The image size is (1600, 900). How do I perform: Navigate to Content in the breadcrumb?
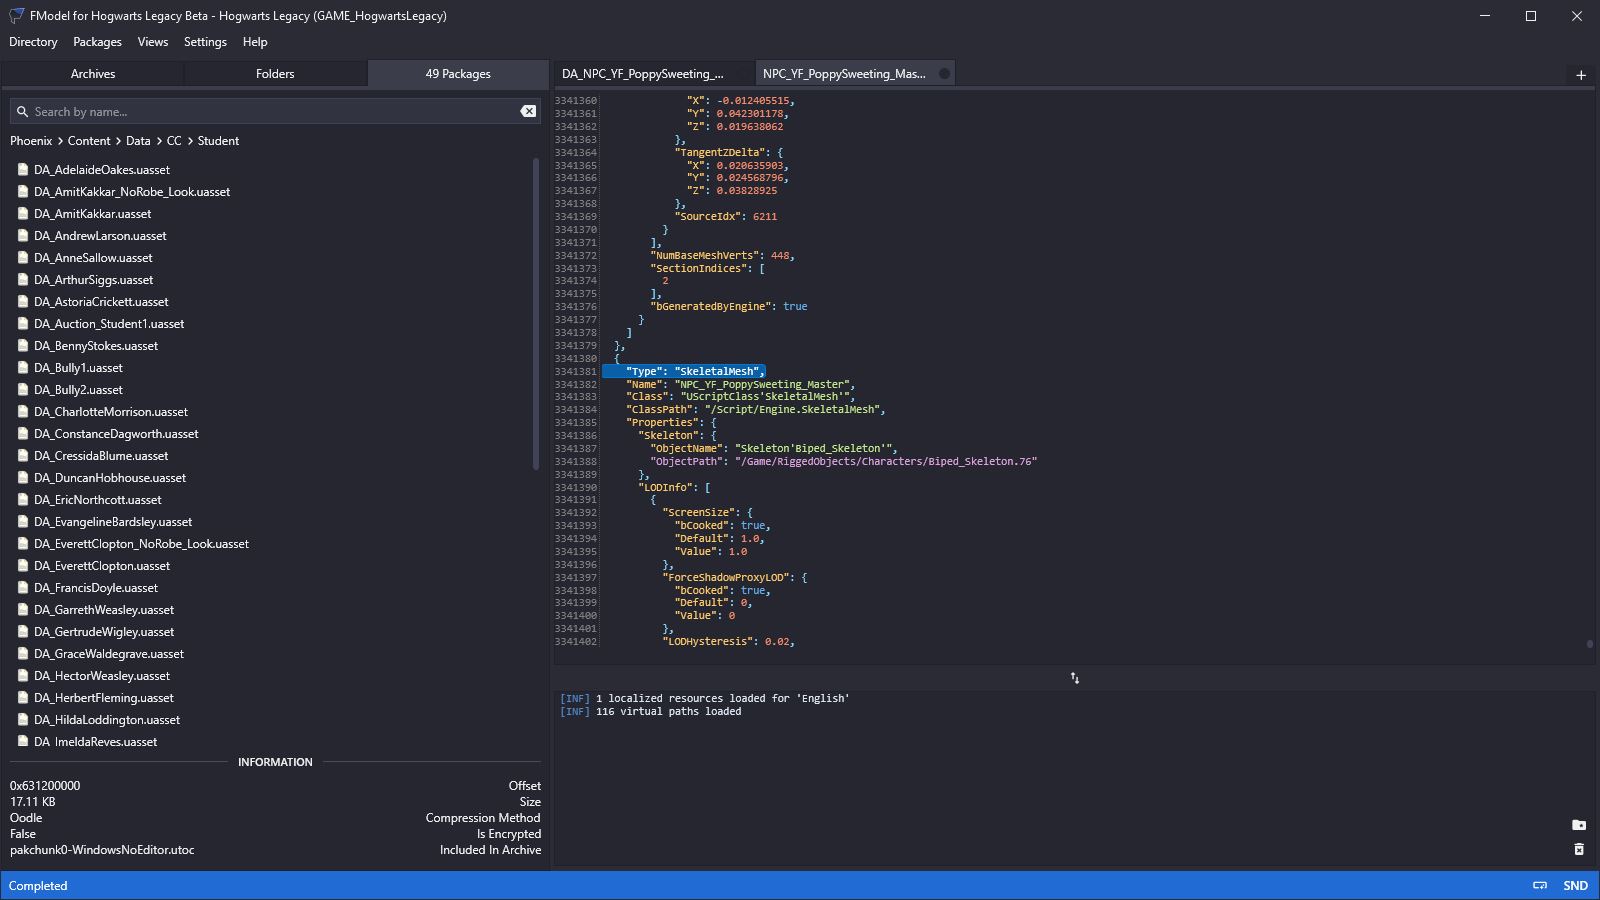(x=89, y=141)
